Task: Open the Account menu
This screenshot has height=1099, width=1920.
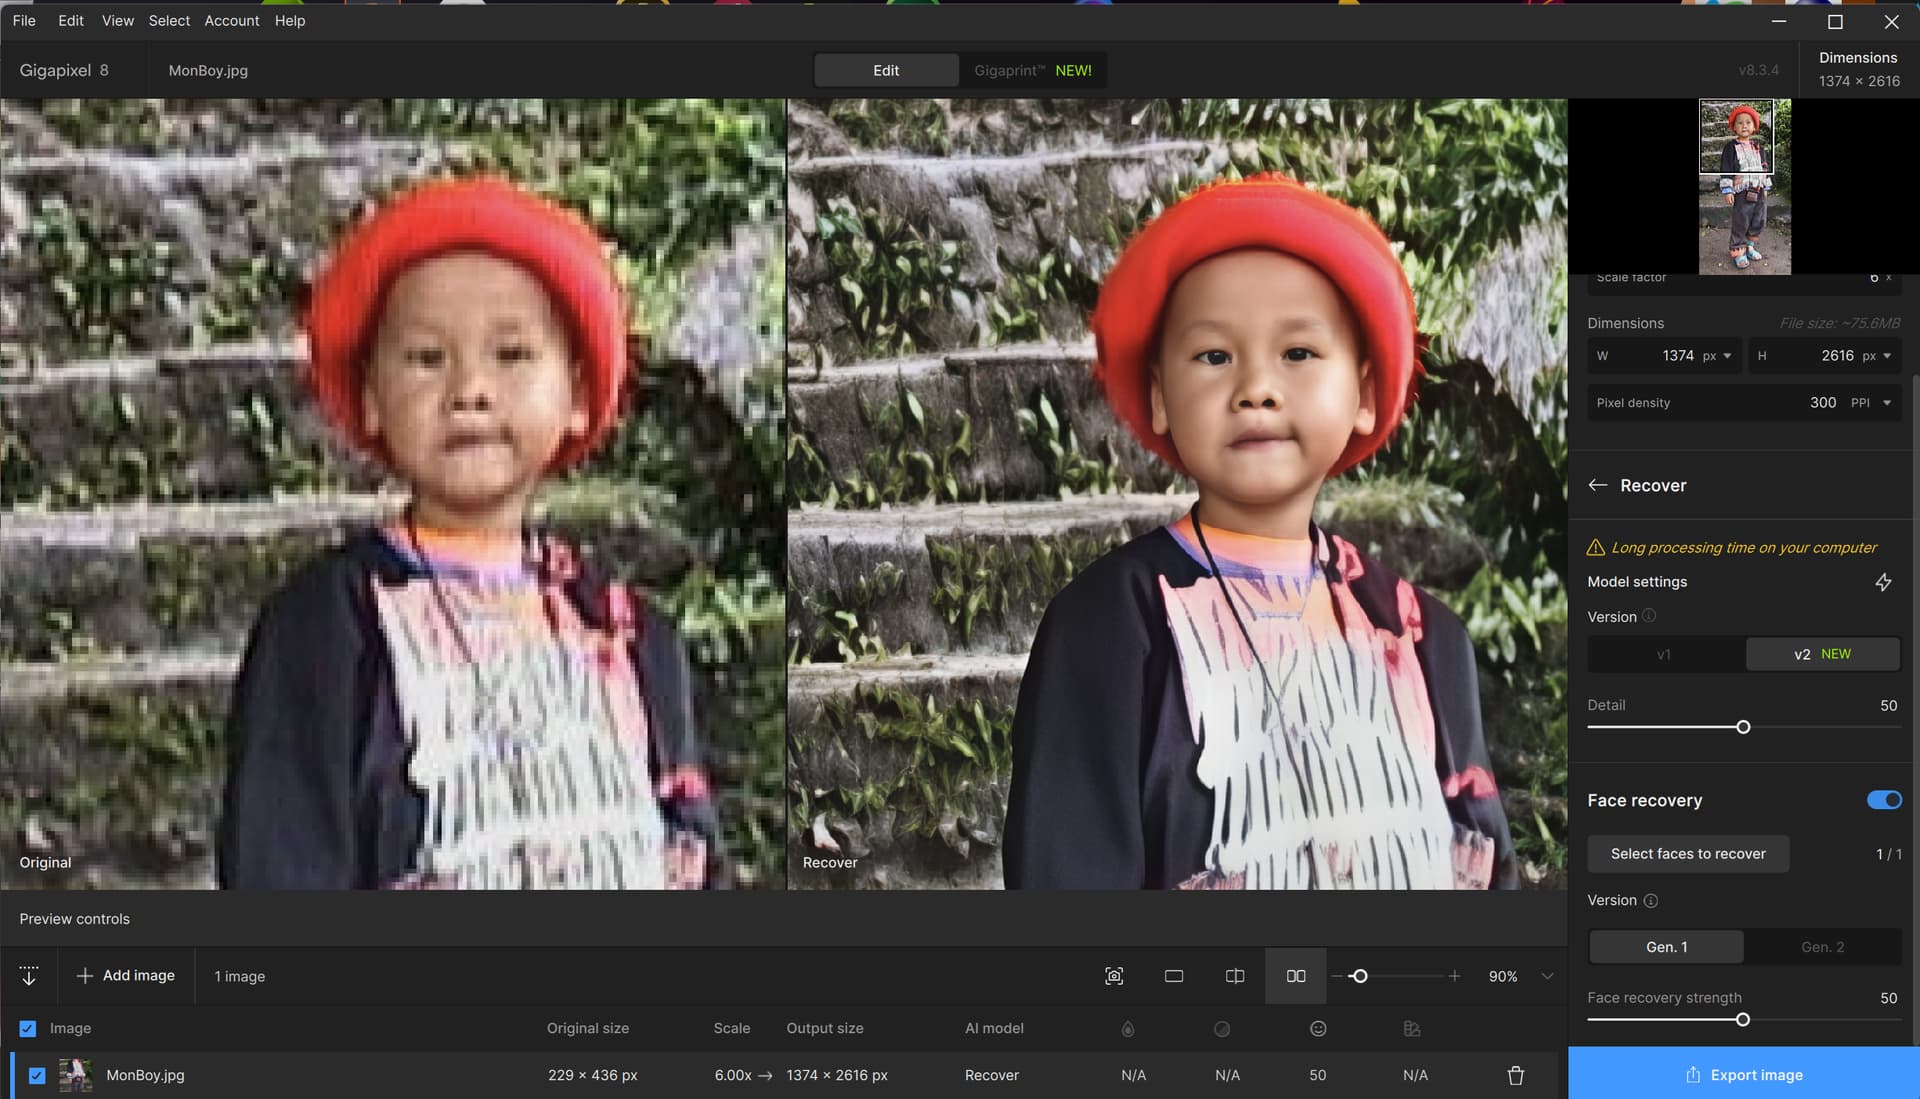Action: [231, 21]
